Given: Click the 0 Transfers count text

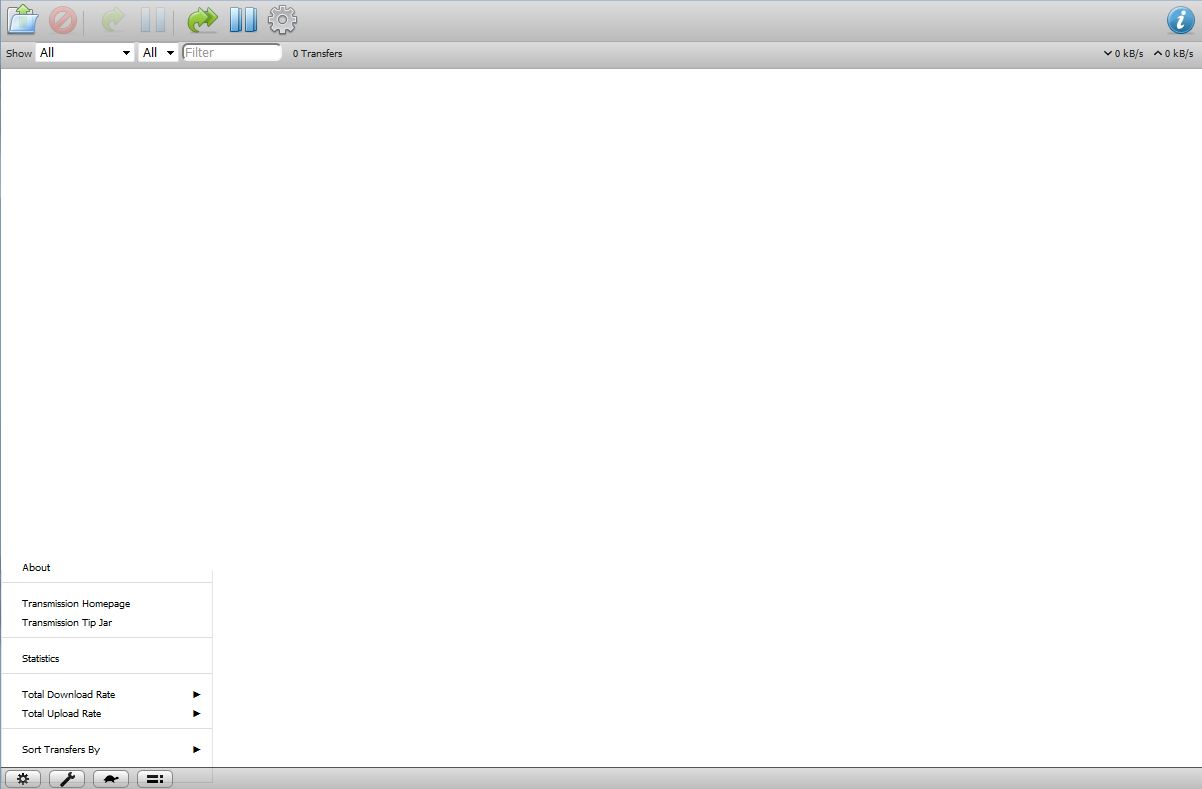Looking at the screenshot, I should 317,54.
